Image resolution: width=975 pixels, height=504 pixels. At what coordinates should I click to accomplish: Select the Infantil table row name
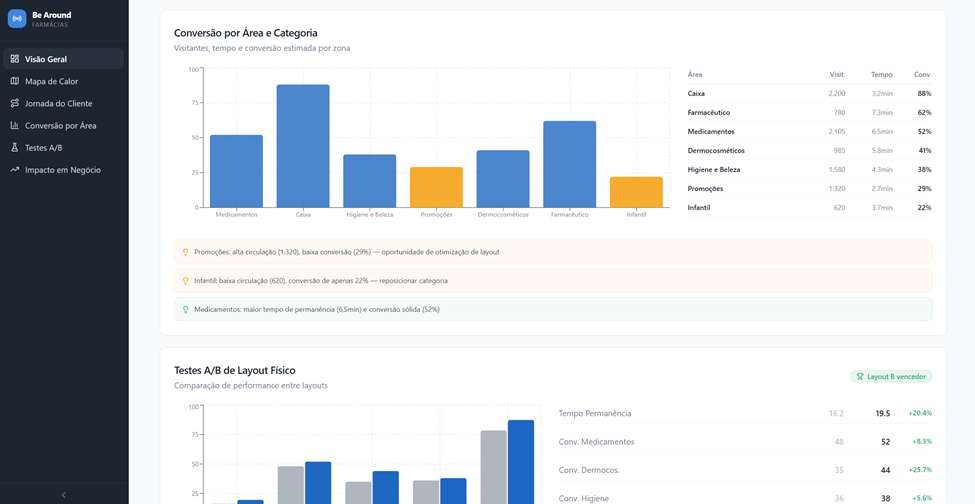point(699,208)
